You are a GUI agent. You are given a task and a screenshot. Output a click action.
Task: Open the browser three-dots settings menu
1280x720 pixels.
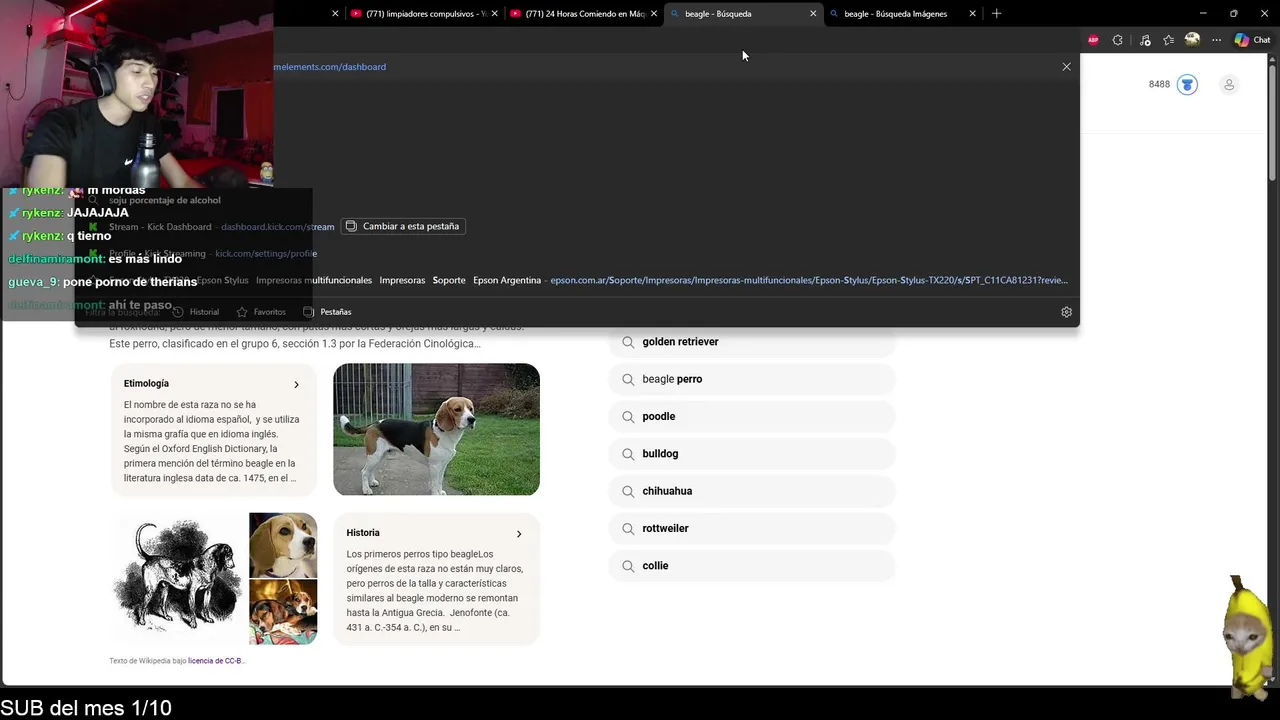(1216, 40)
